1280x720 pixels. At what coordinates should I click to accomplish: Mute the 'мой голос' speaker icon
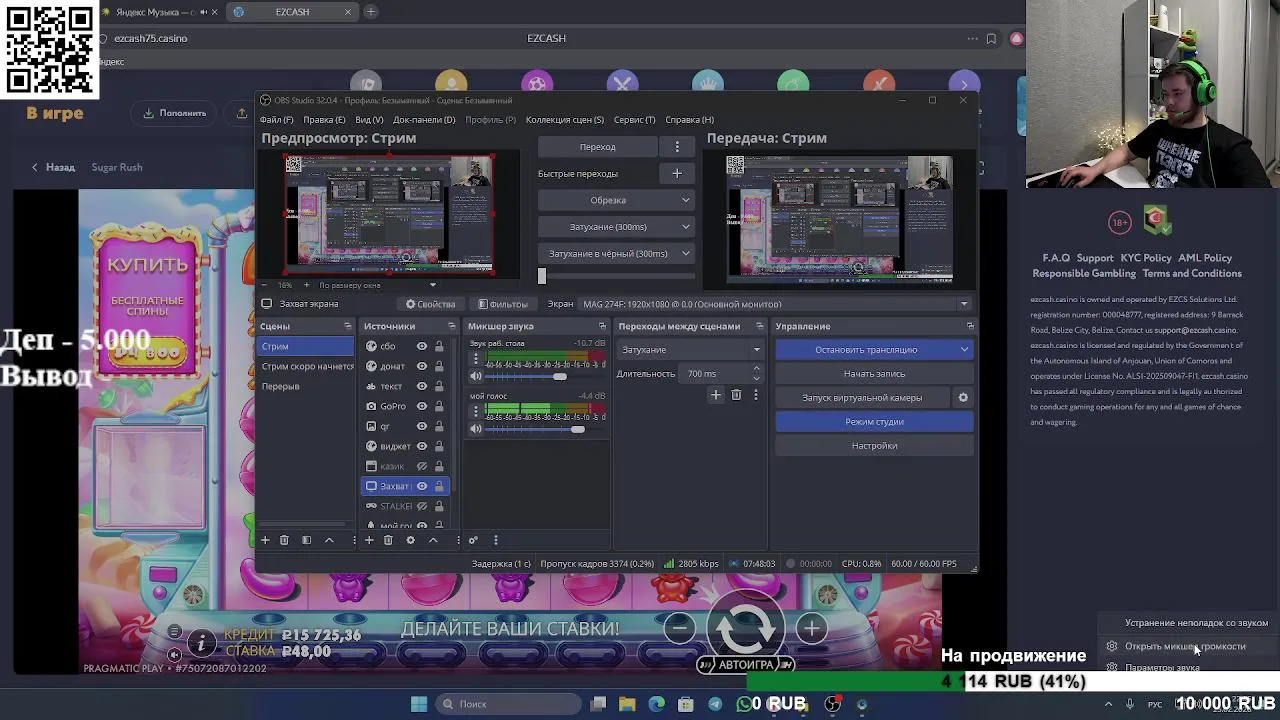[x=476, y=429]
